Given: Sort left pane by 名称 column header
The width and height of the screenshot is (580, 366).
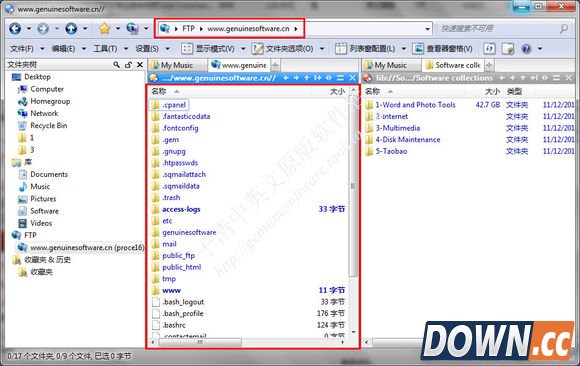Looking at the screenshot, I should pyautogui.click(x=159, y=91).
